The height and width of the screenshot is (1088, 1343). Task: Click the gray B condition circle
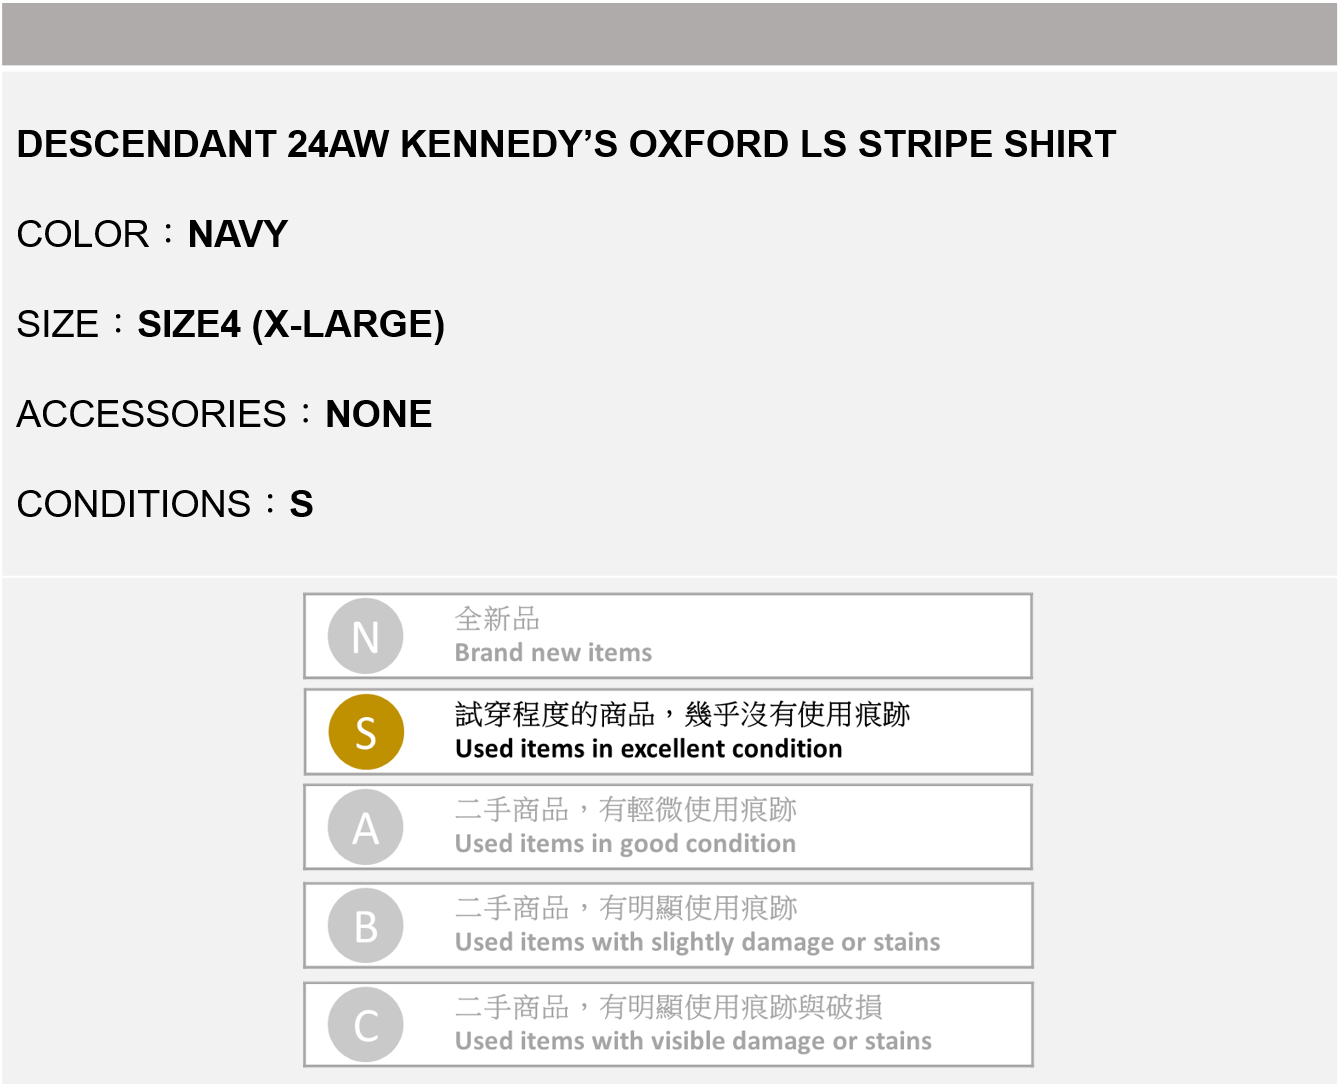(x=366, y=926)
